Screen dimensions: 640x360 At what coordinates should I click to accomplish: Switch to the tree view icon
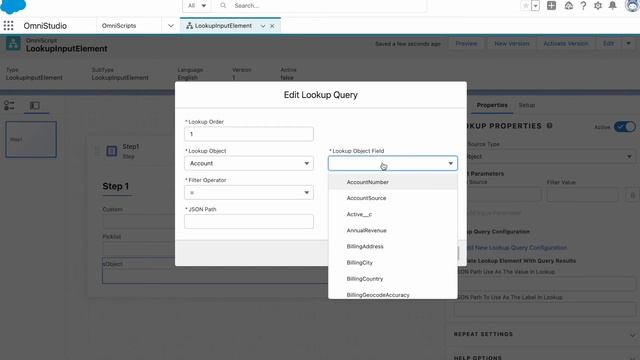(9, 106)
